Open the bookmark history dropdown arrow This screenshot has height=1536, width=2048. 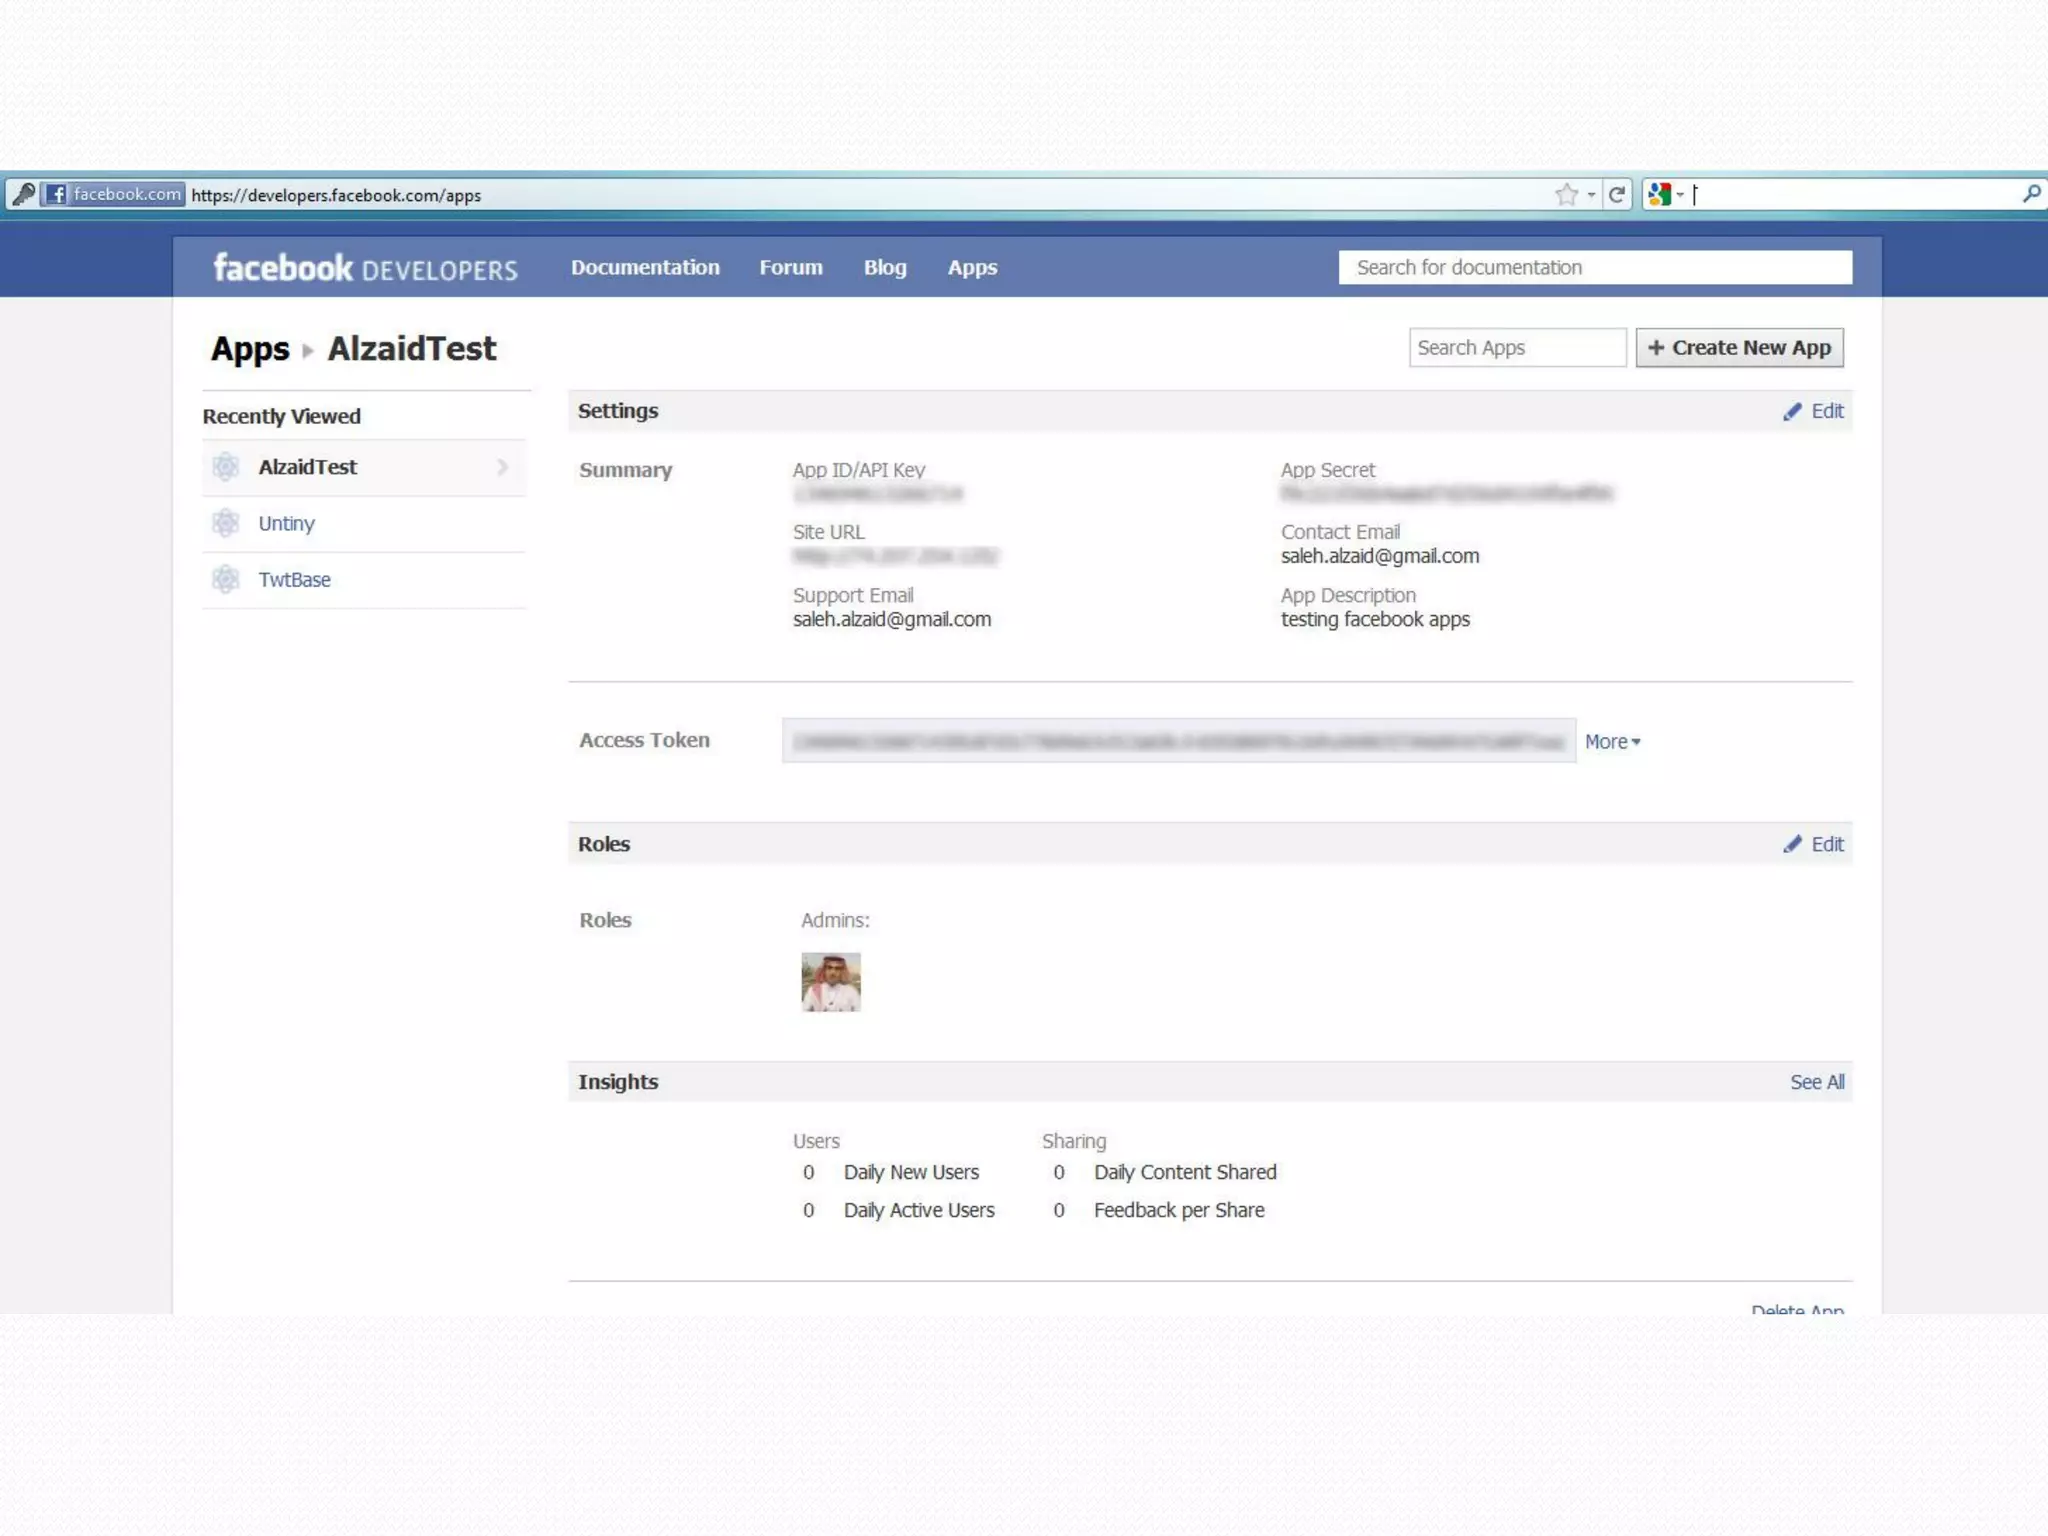point(1591,195)
